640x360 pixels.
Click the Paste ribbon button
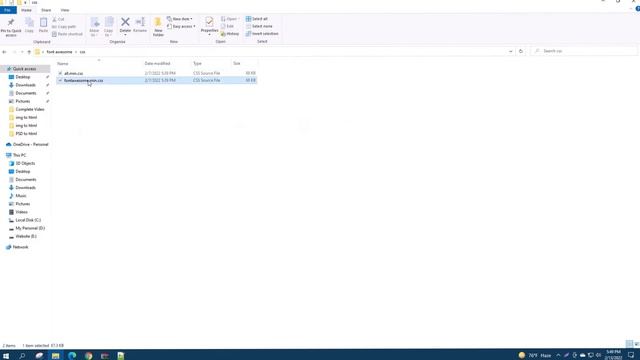pos(43,25)
